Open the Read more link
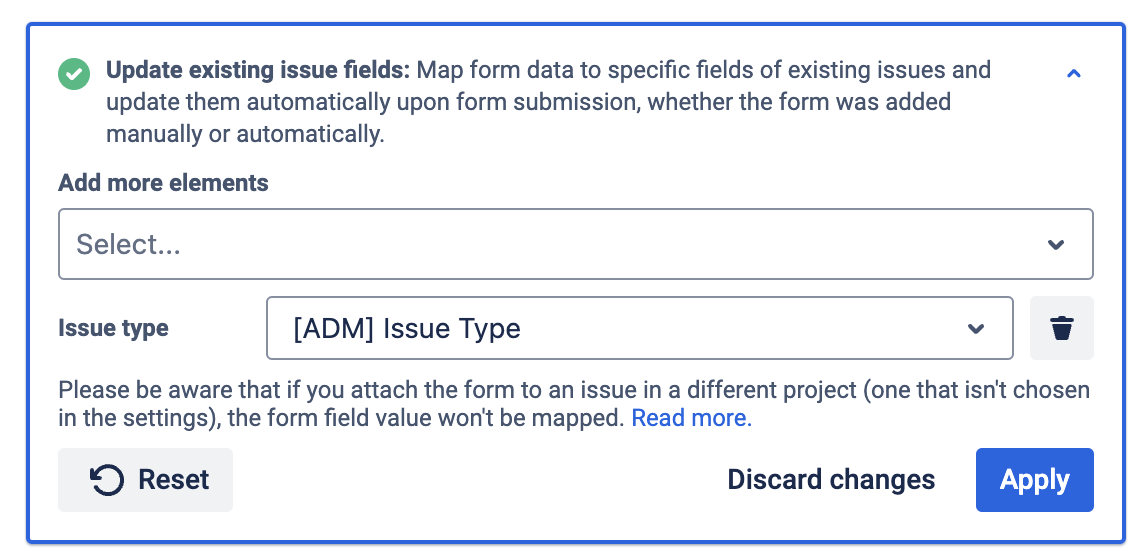This screenshot has width=1146, height=558. (x=691, y=418)
